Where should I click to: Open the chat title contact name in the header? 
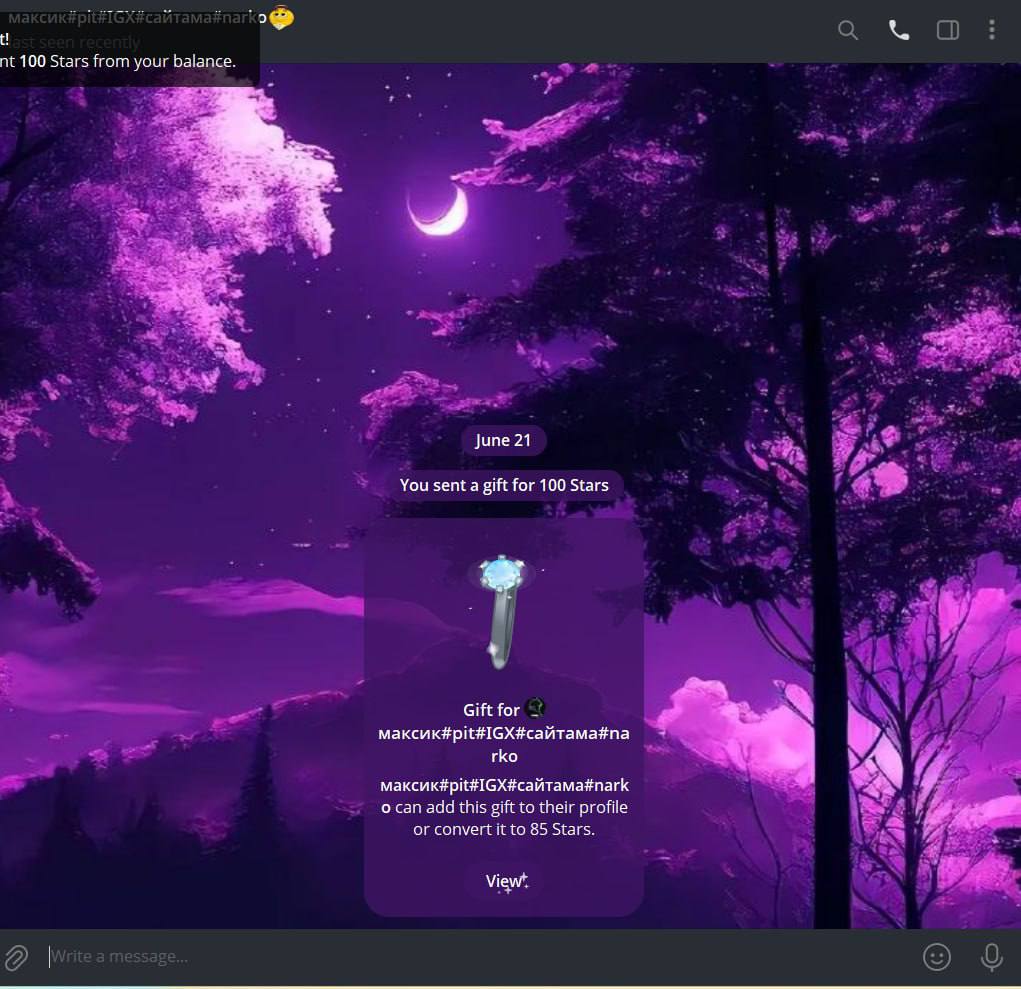pyautogui.click(x=137, y=18)
